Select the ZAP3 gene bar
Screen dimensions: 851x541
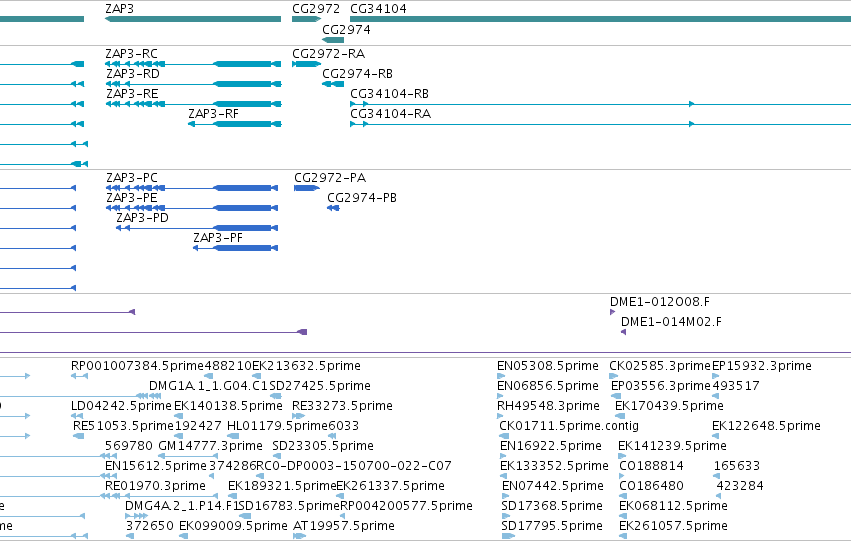[x=193, y=19]
